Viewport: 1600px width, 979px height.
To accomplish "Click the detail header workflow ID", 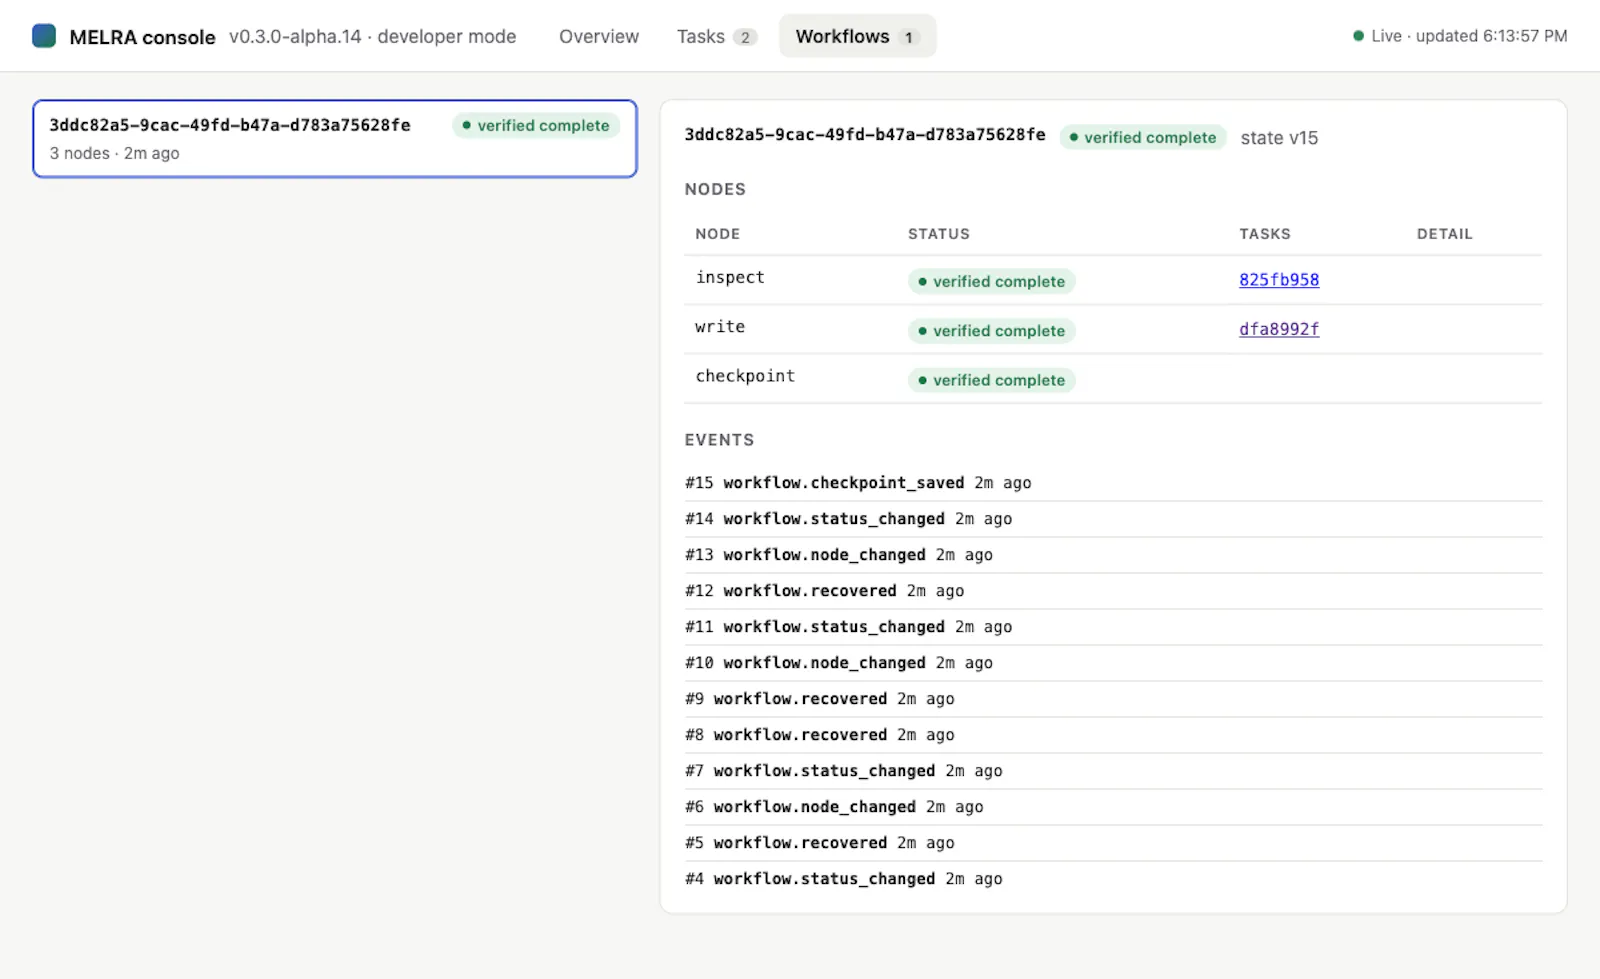I will (865, 134).
